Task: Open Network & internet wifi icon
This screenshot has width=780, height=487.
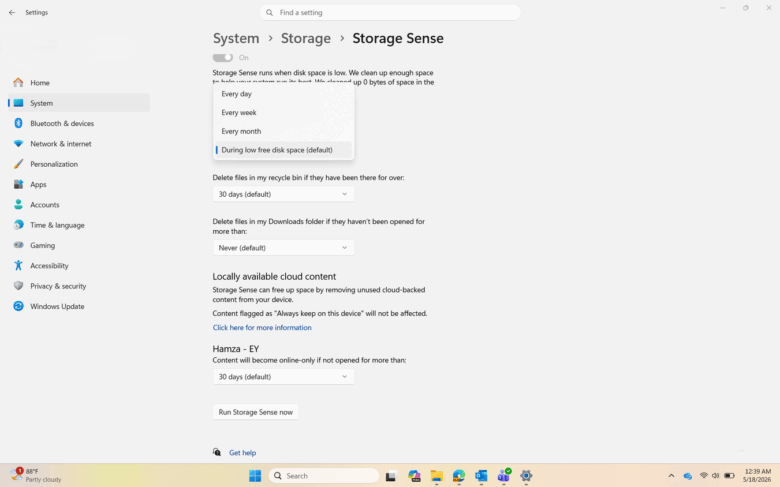Action: point(18,144)
